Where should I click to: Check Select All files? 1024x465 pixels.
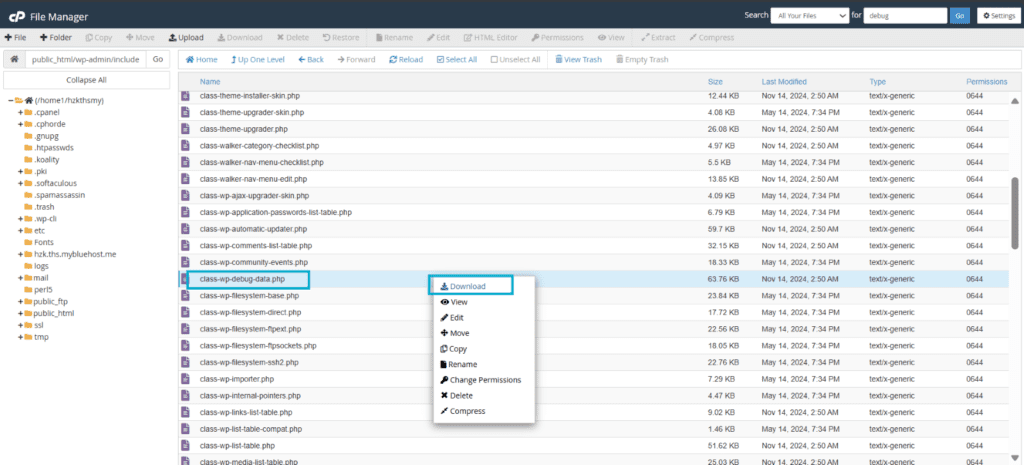point(456,59)
